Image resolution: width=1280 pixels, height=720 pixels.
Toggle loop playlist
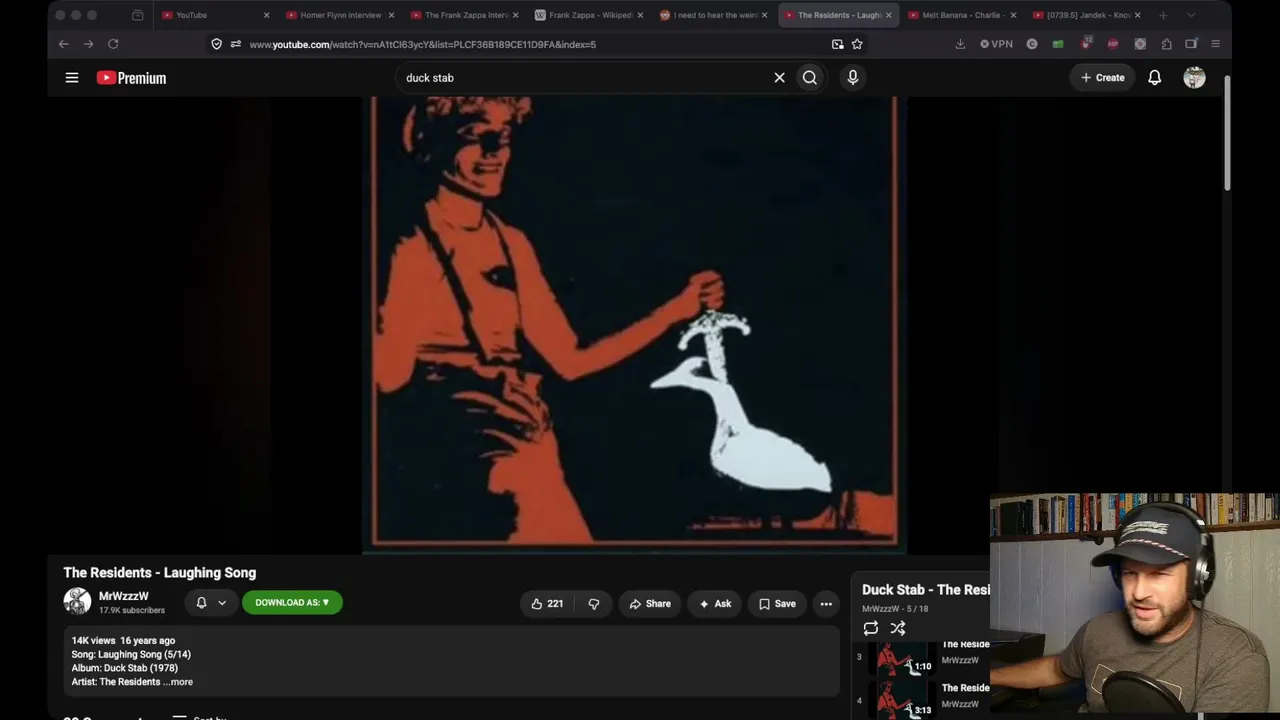click(871, 628)
